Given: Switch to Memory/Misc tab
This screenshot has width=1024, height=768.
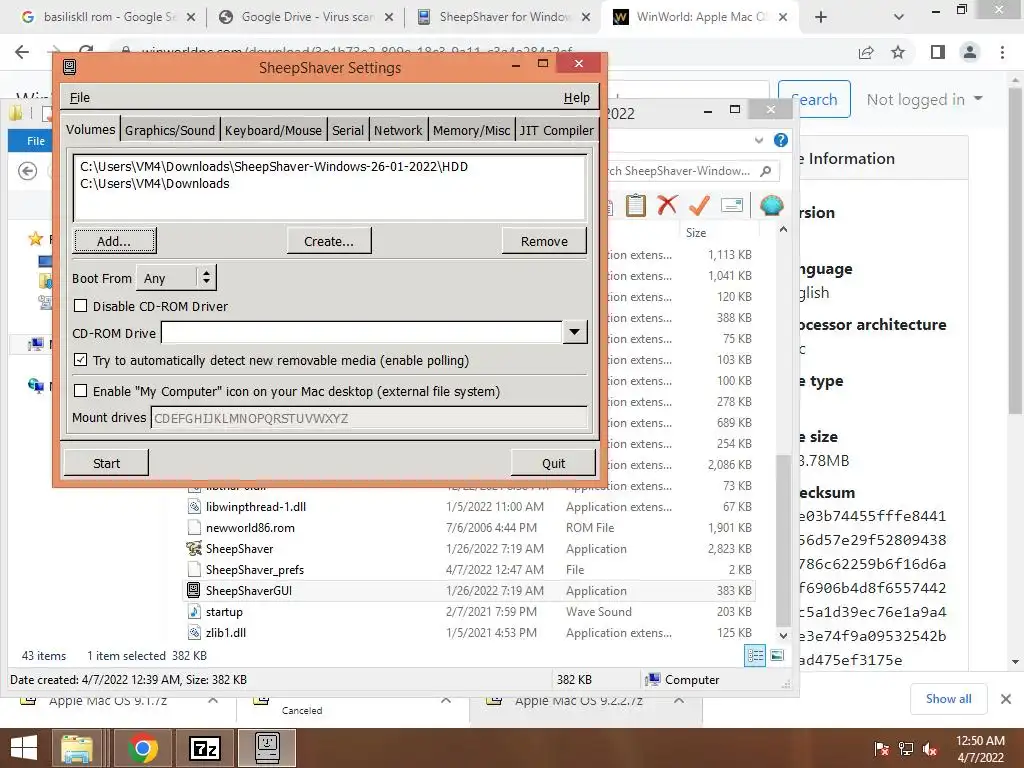Looking at the screenshot, I should point(471,130).
